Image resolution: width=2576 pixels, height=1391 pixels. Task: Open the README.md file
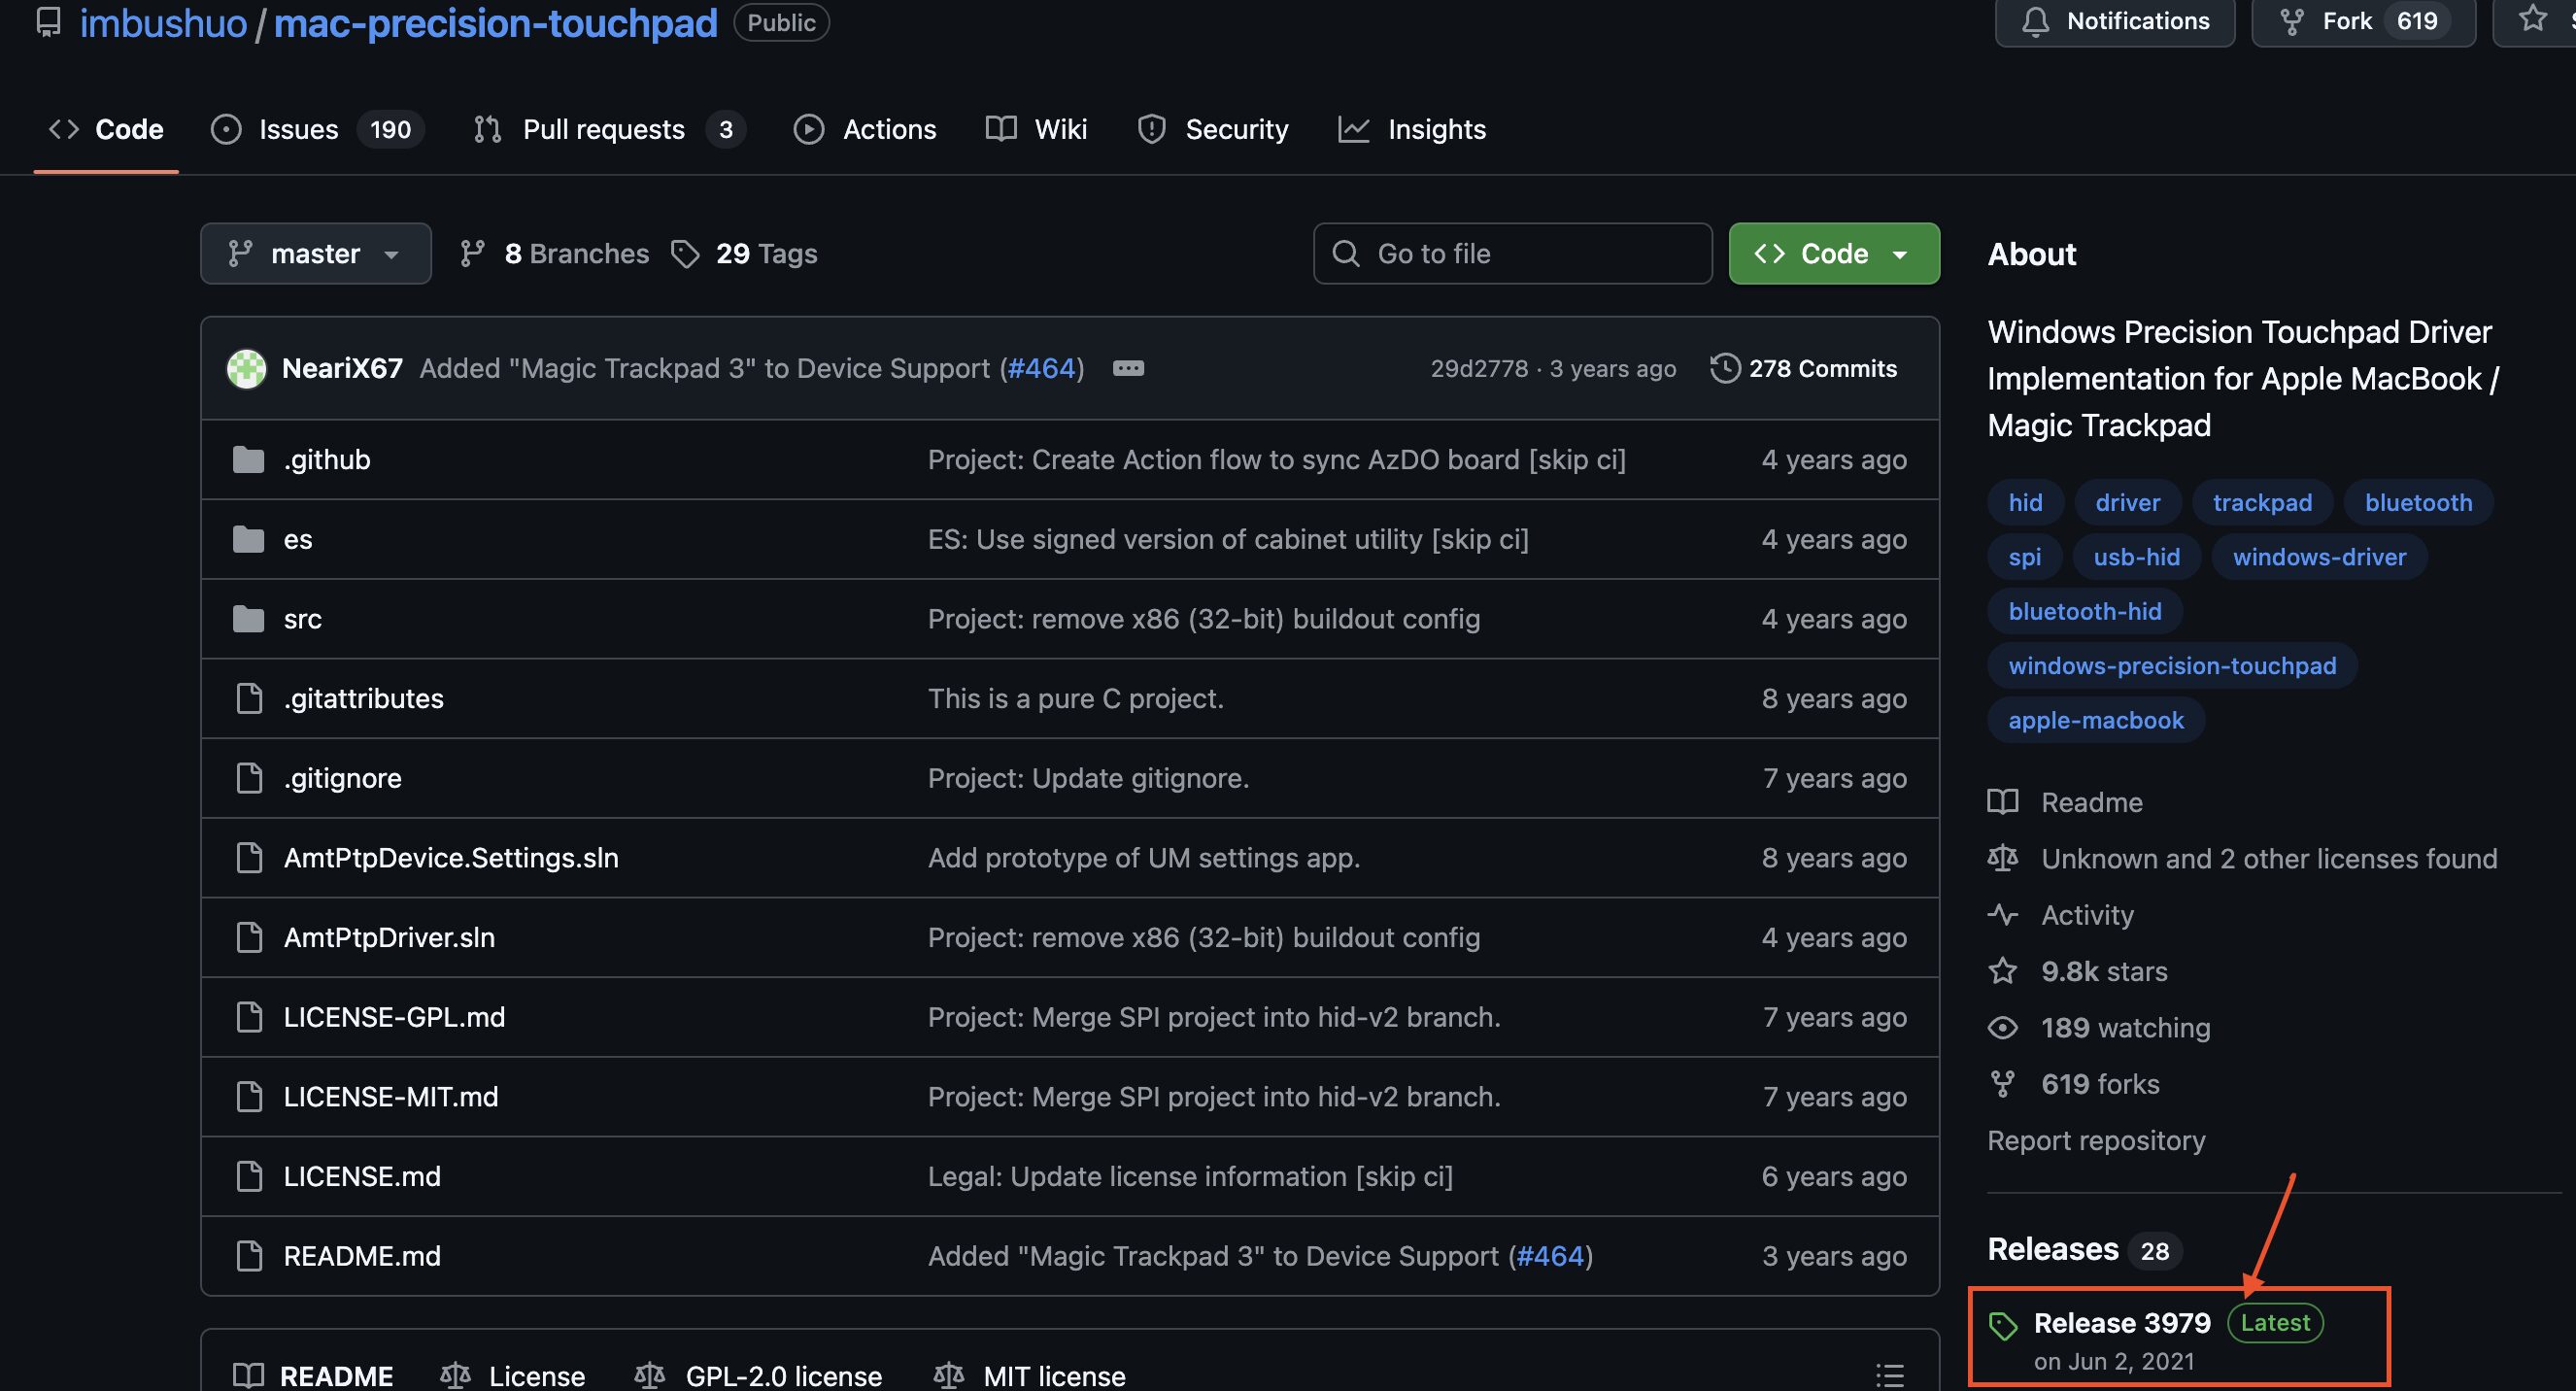(362, 1255)
